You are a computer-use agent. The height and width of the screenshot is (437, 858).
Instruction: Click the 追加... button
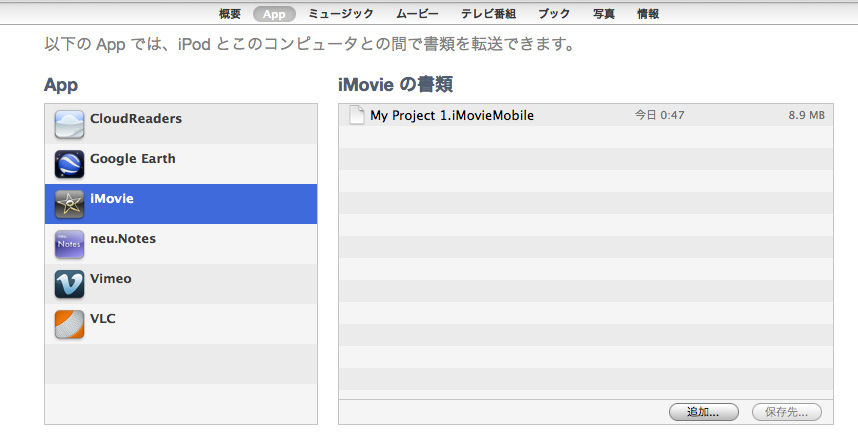[x=704, y=412]
